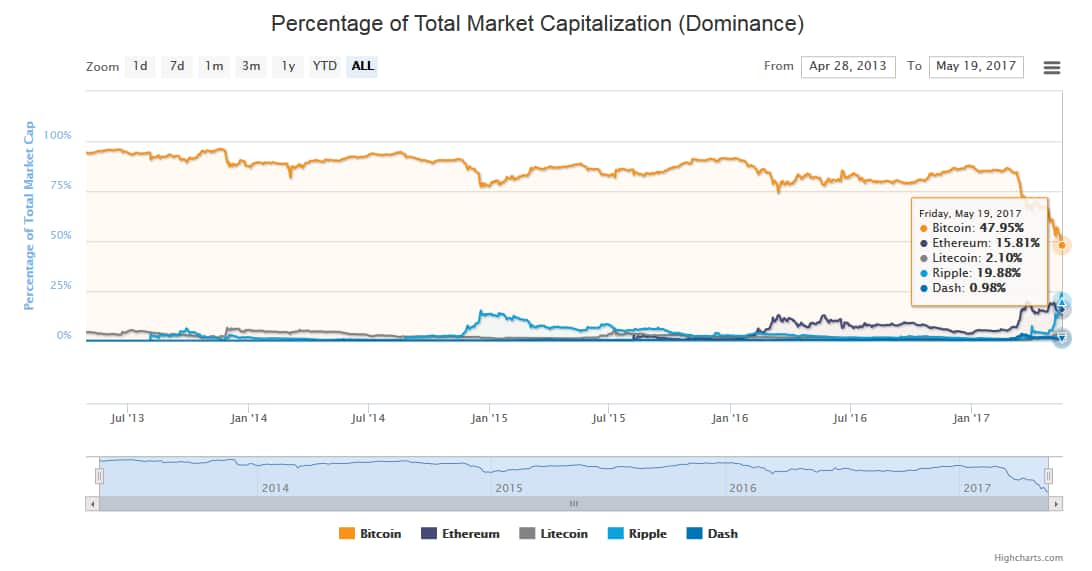Click the Bitcoin orange legend swatch
1092x571 pixels.
point(348,534)
